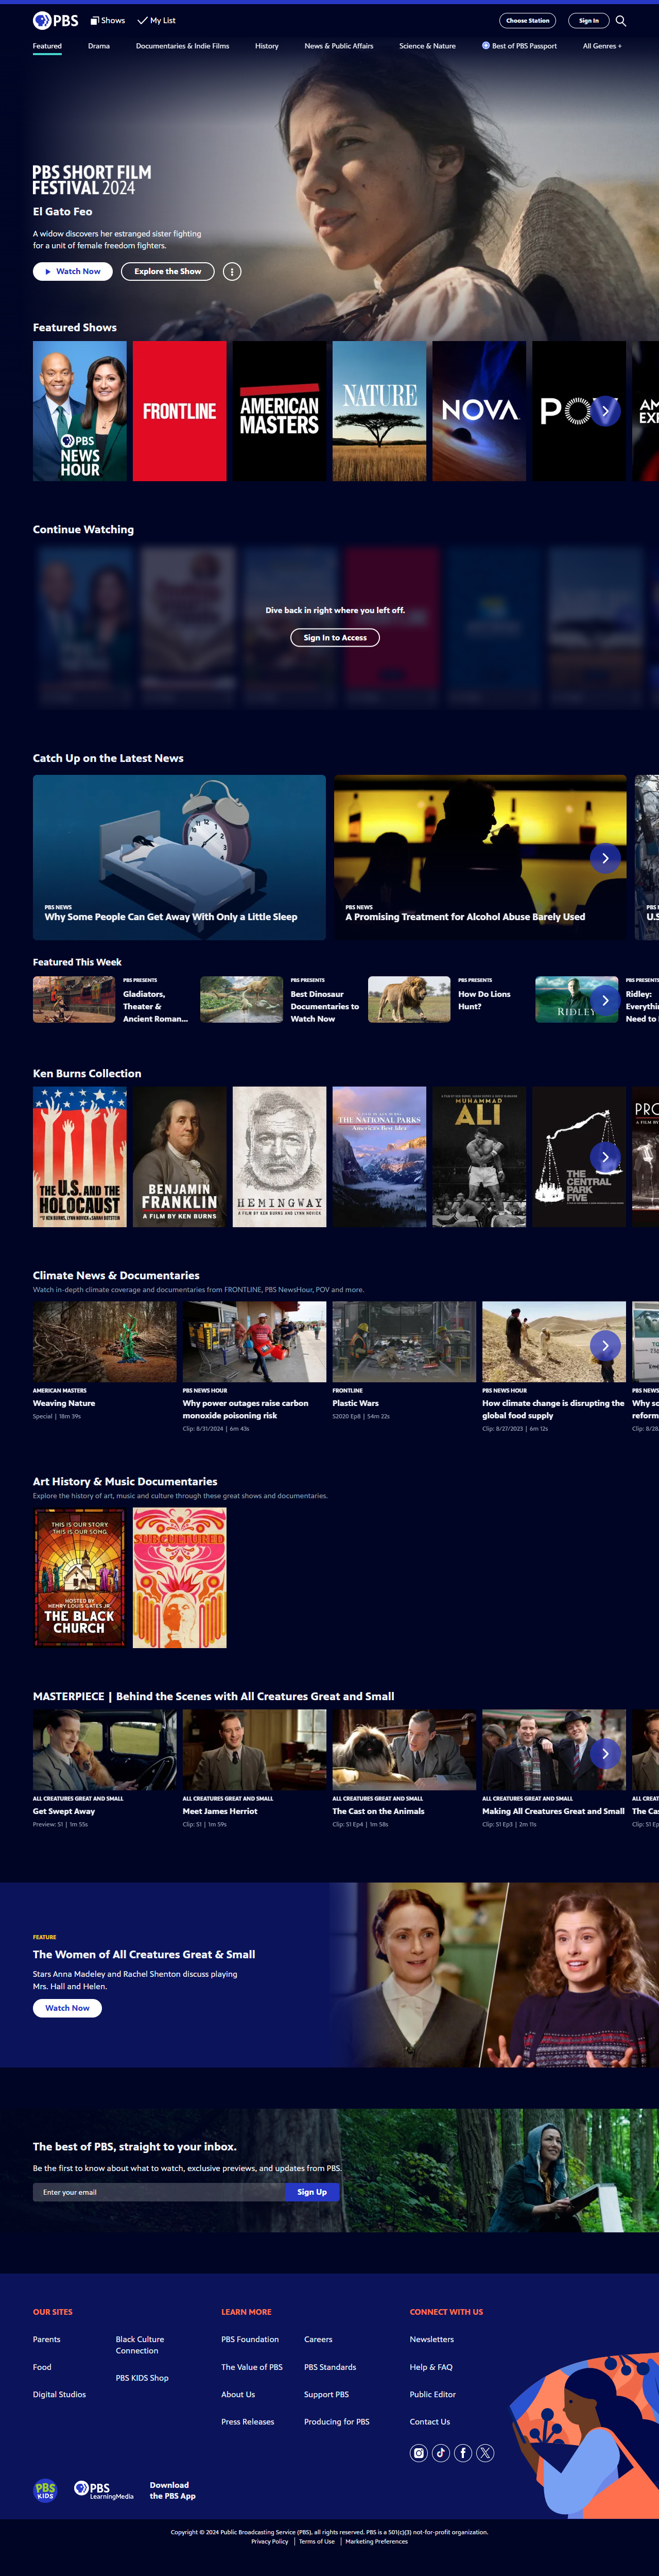The height and width of the screenshot is (2576, 659).
Task: Open the Gladiators, Theater & Ancient Roman thumbnail
Action: [x=74, y=1000]
